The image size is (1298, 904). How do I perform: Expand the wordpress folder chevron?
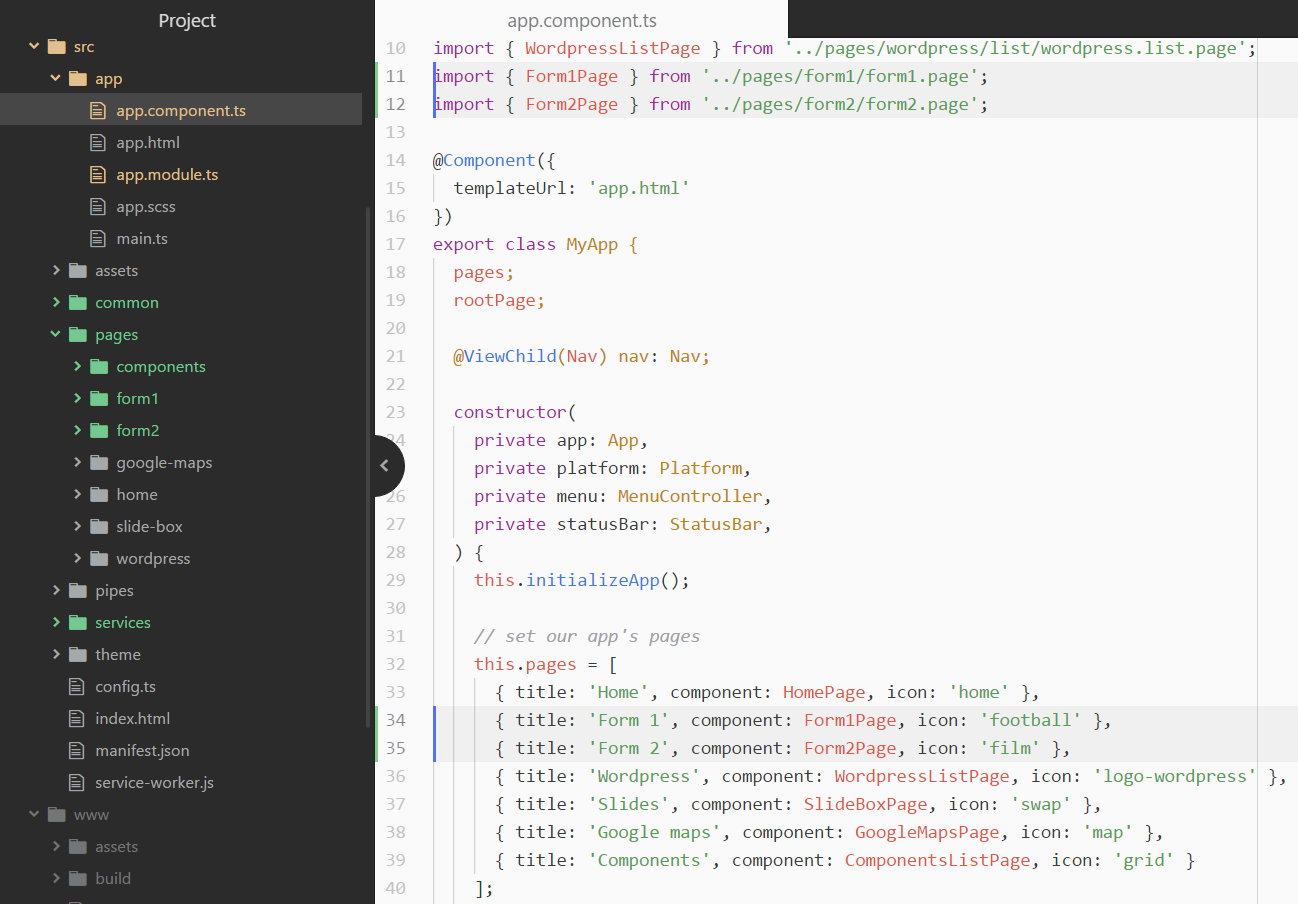pyautogui.click(x=77, y=558)
